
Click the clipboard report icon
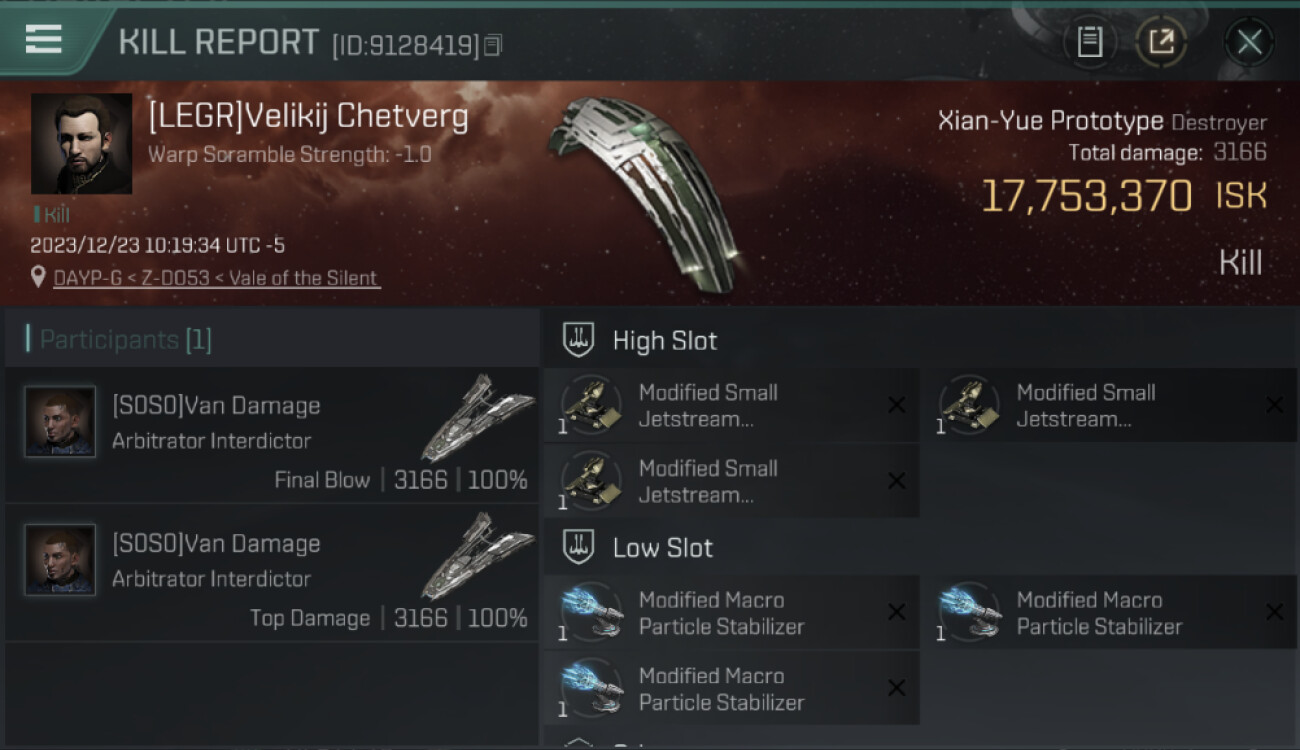pos(1090,42)
